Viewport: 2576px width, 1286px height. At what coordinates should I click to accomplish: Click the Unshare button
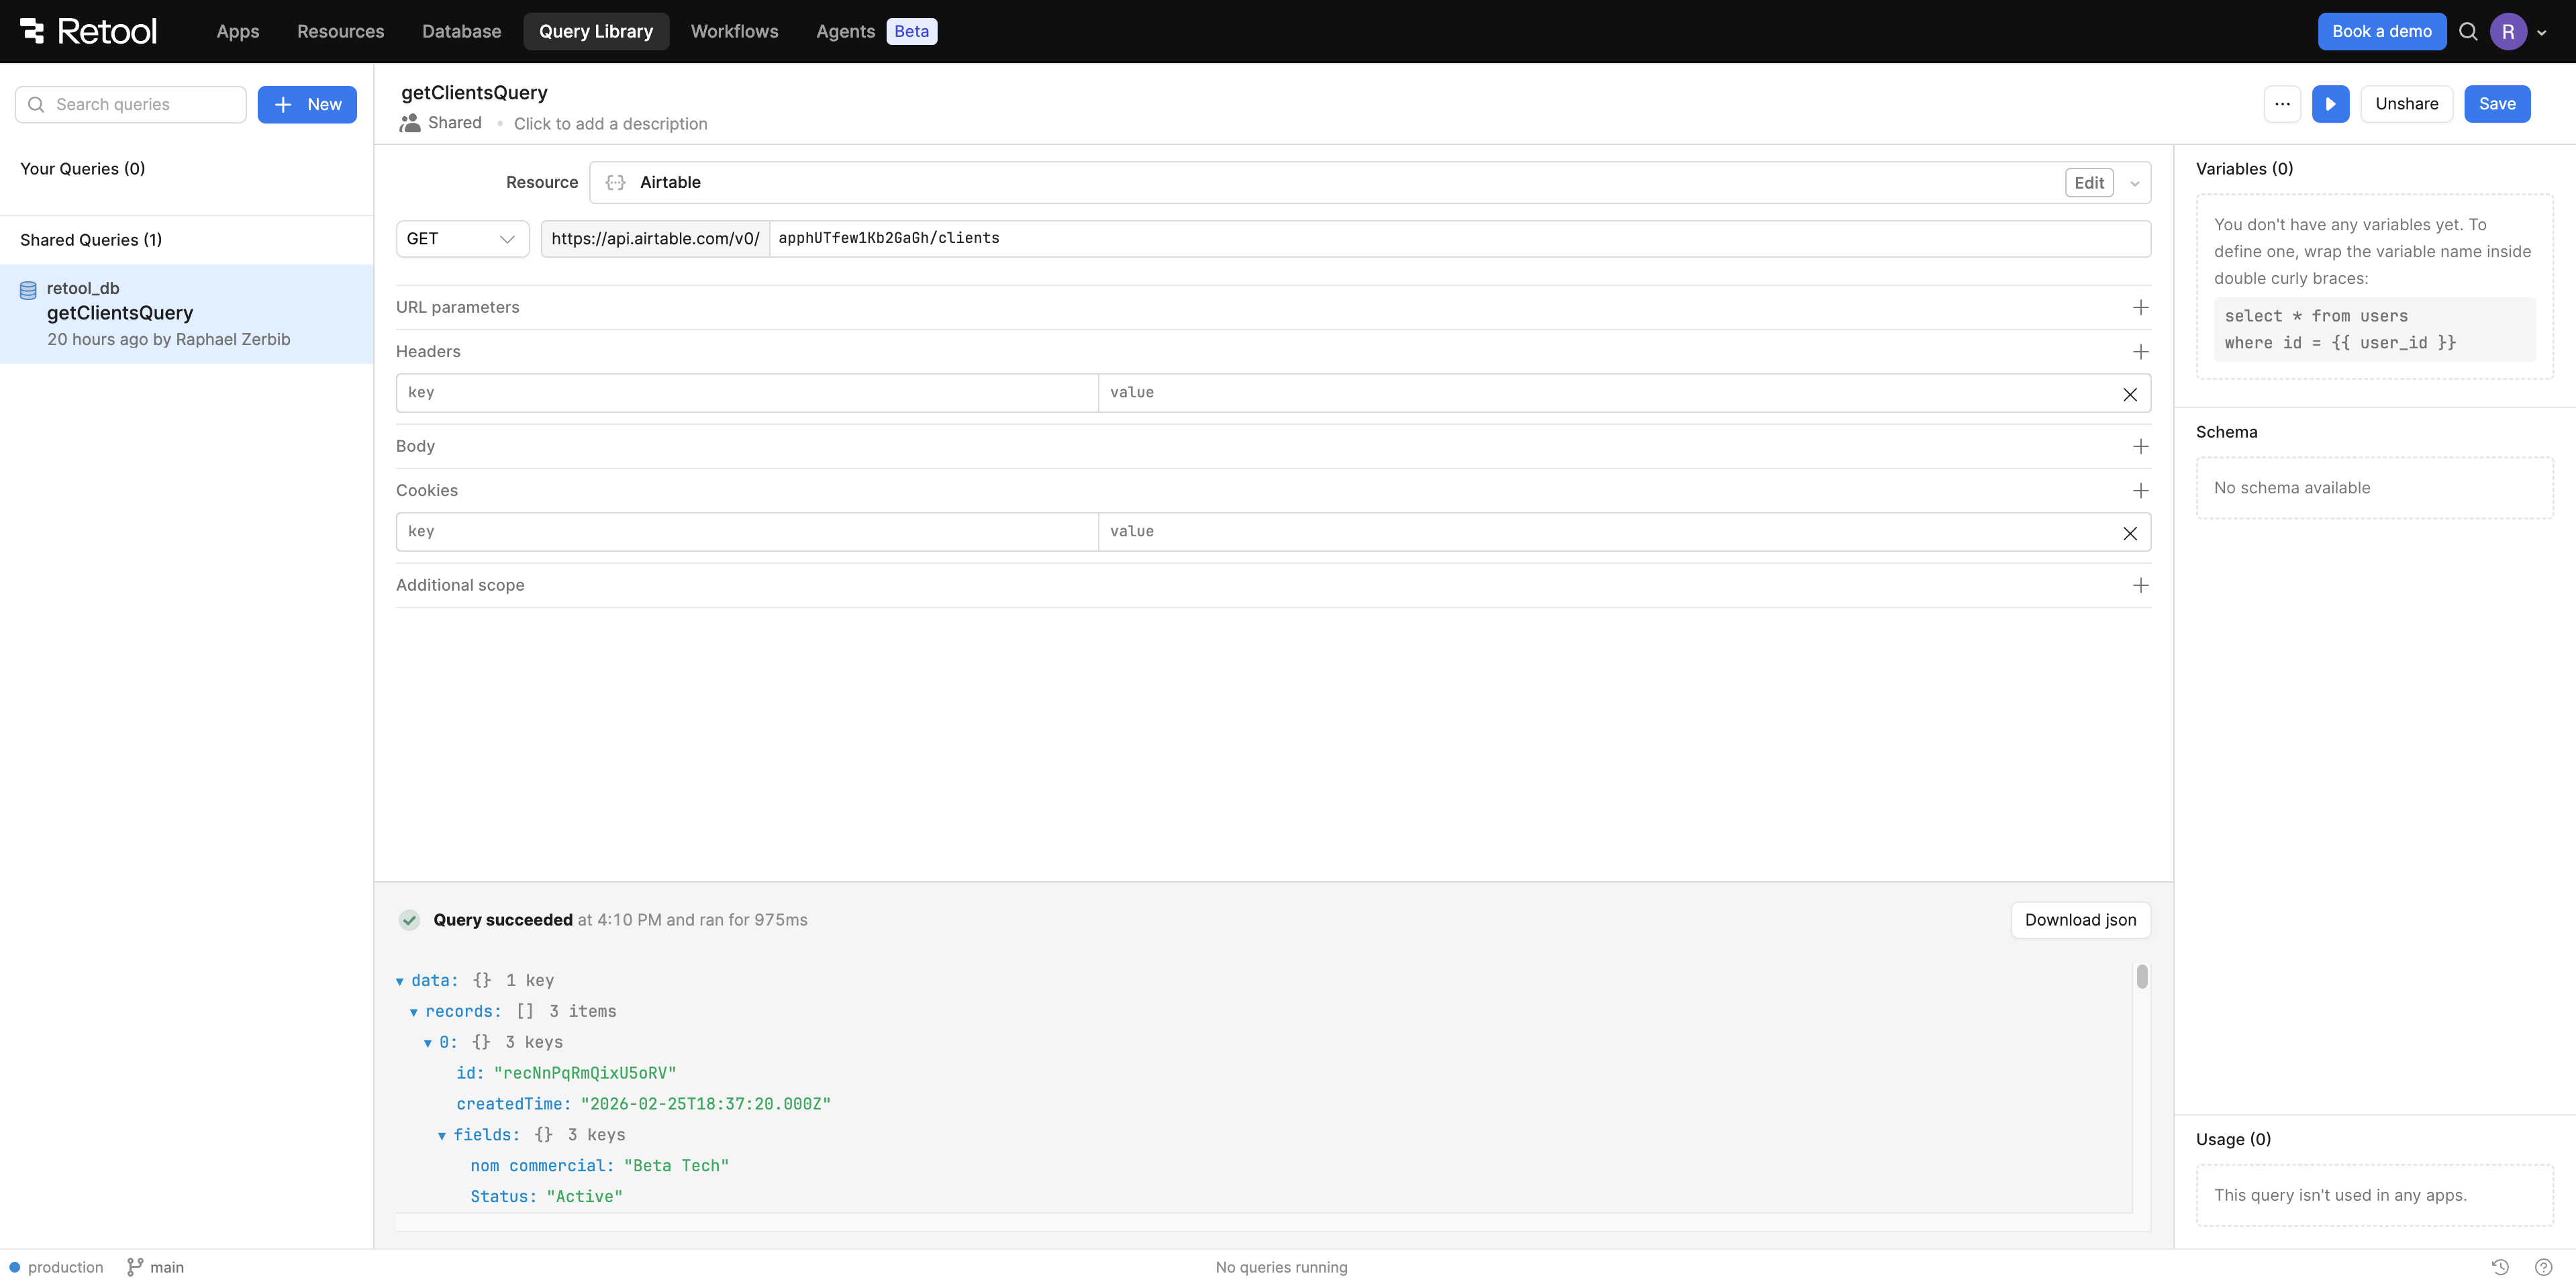tap(2406, 104)
